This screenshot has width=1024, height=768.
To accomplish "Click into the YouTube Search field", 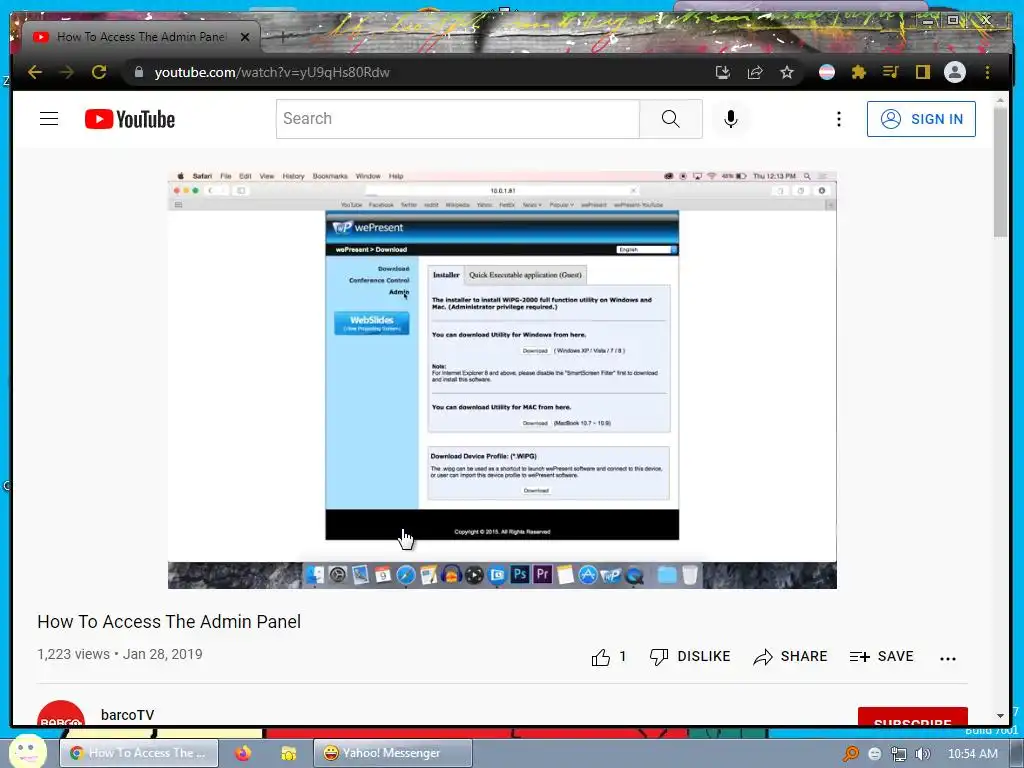I will [457, 119].
